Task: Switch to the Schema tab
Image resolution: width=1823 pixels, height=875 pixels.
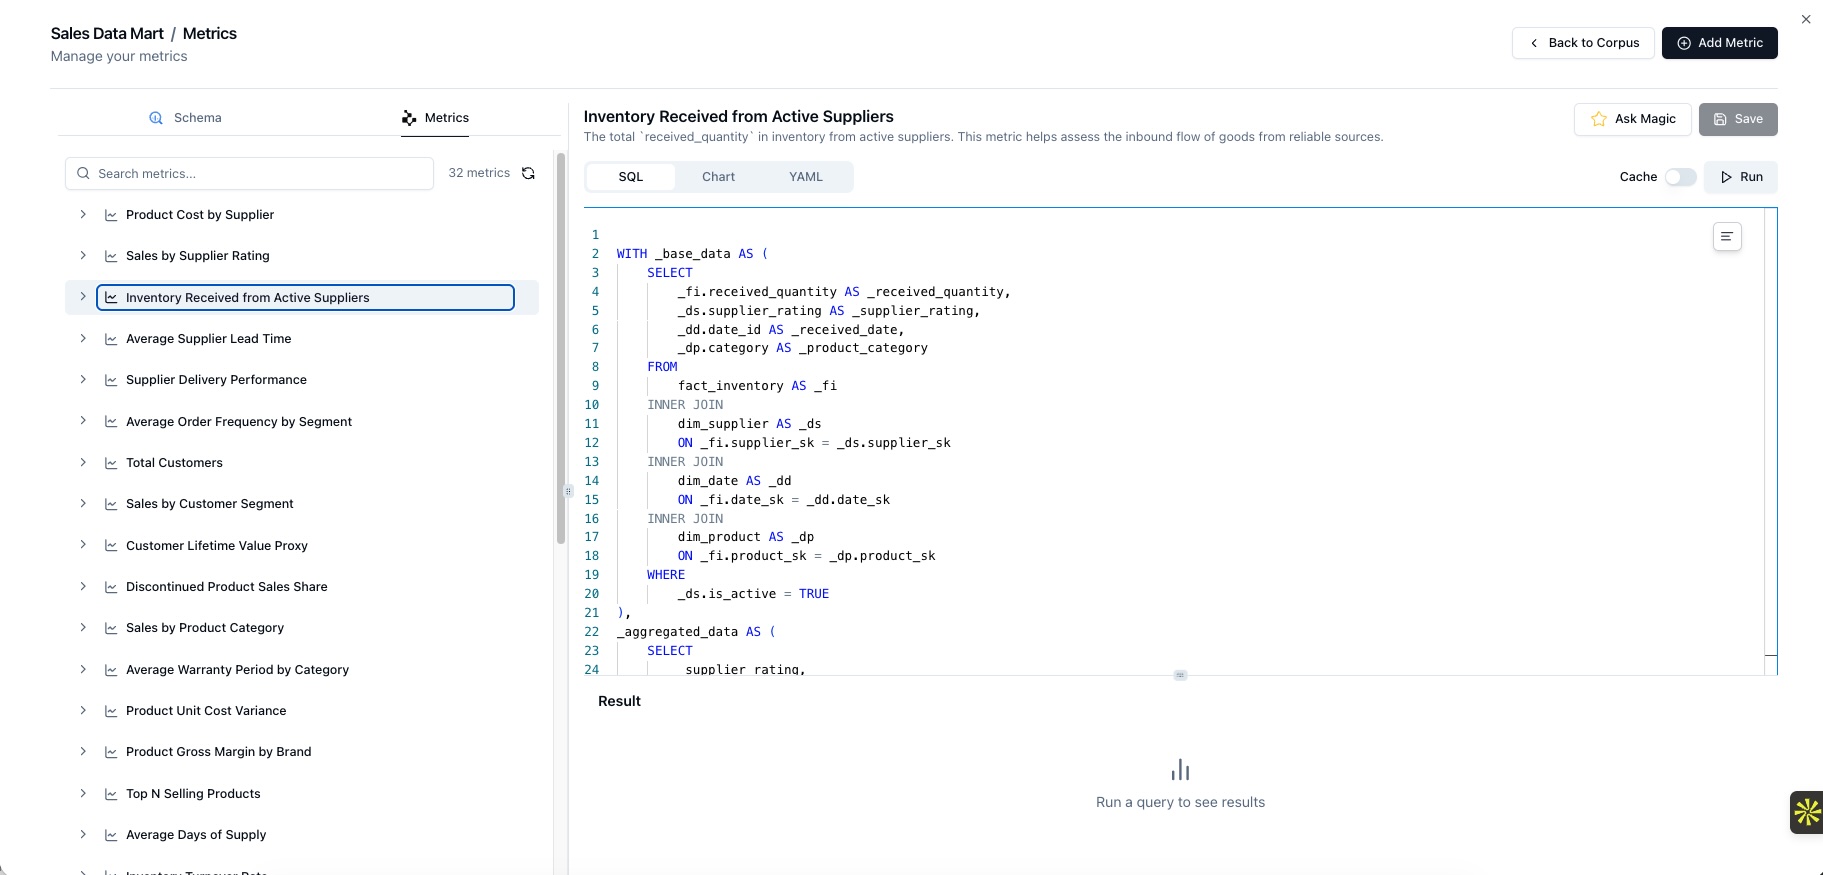Action: [185, 118]
